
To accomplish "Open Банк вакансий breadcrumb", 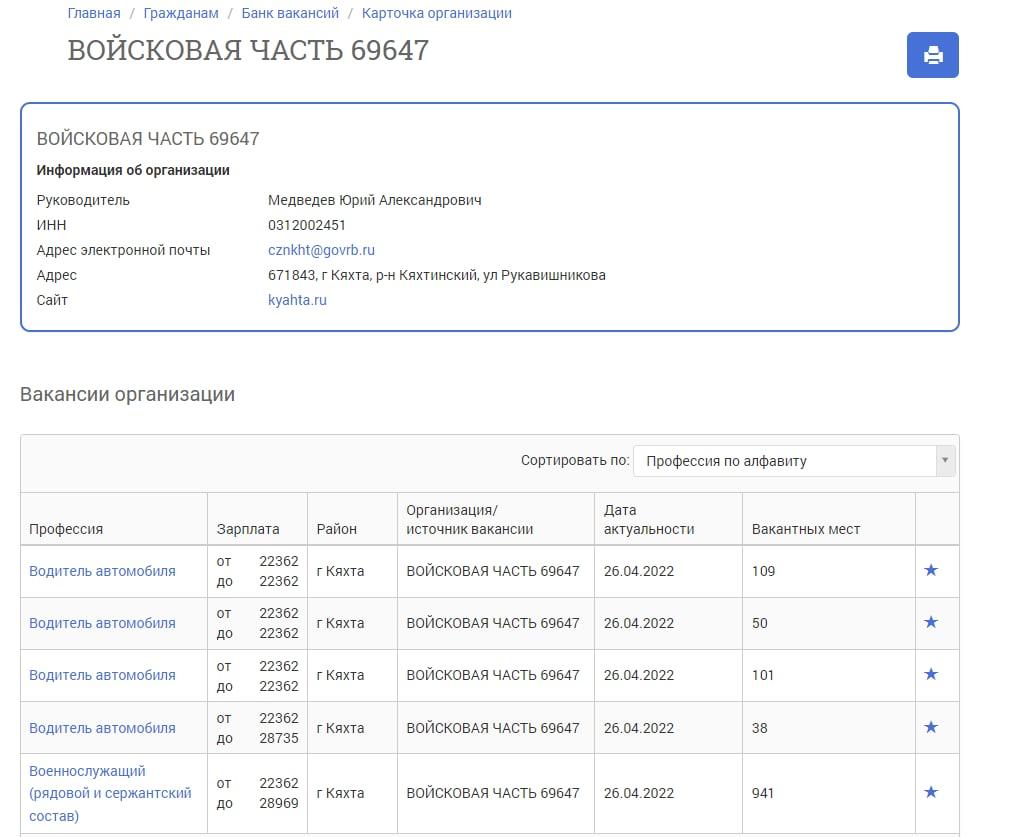I will click(289, 13).
